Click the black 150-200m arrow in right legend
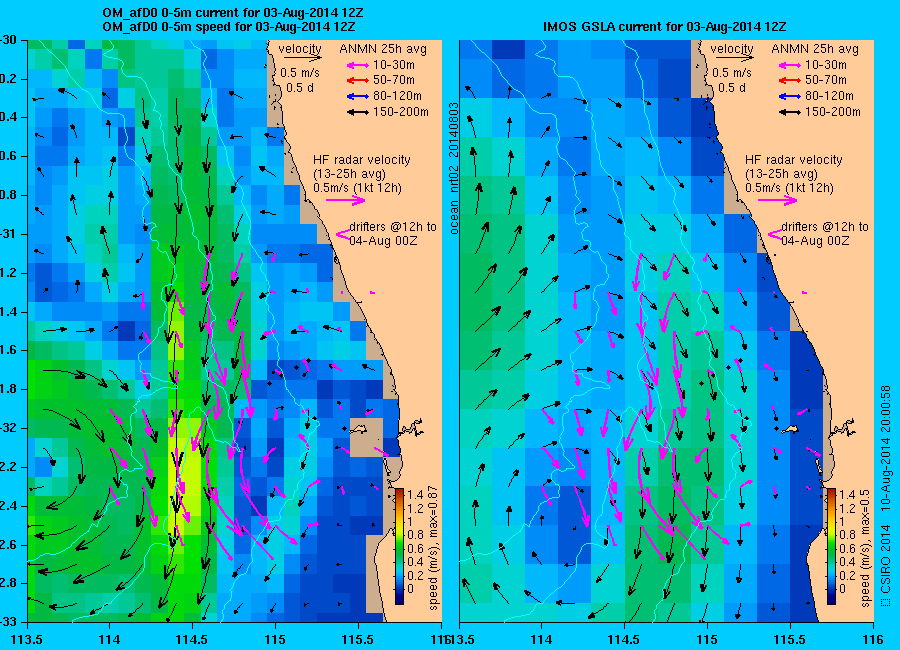This screenshot has height=650, width=900. pos(790,113)
